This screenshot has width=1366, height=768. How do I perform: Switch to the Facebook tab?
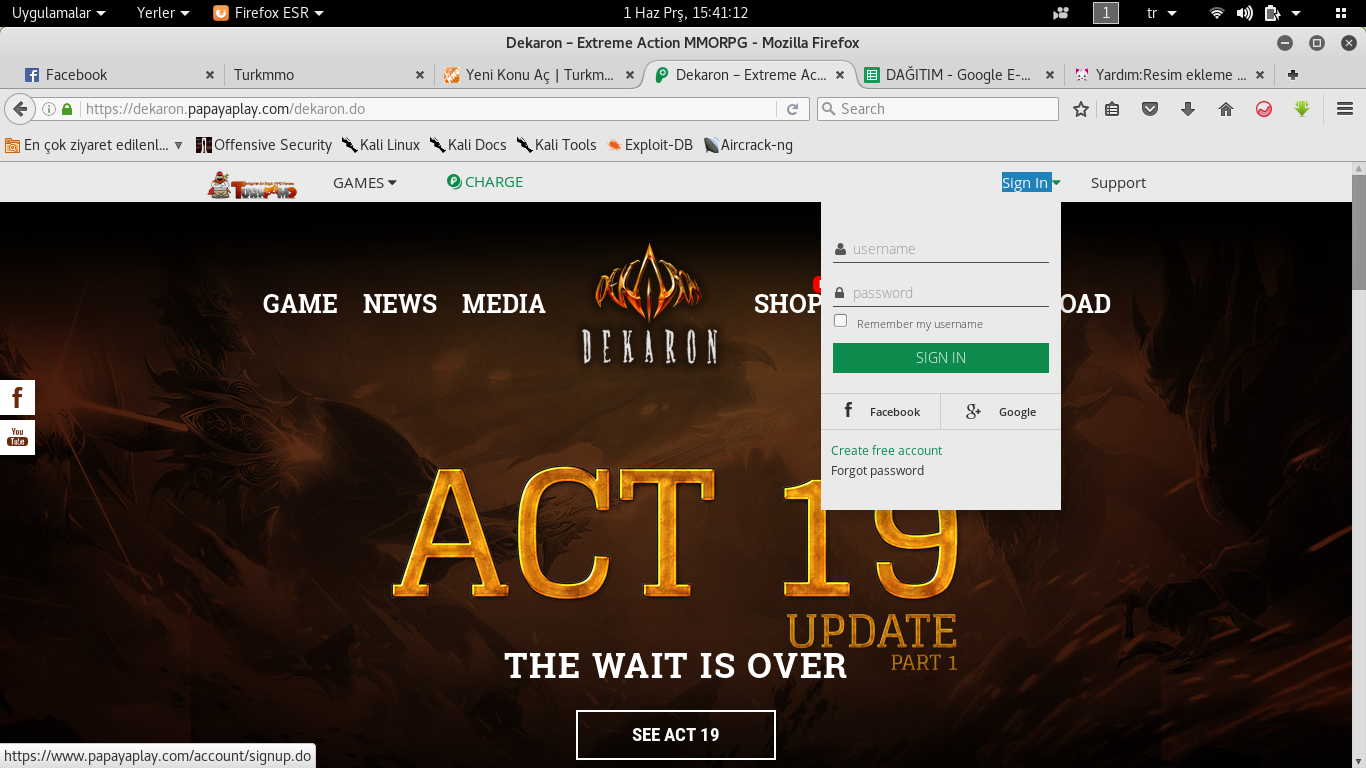click(118, 75)
